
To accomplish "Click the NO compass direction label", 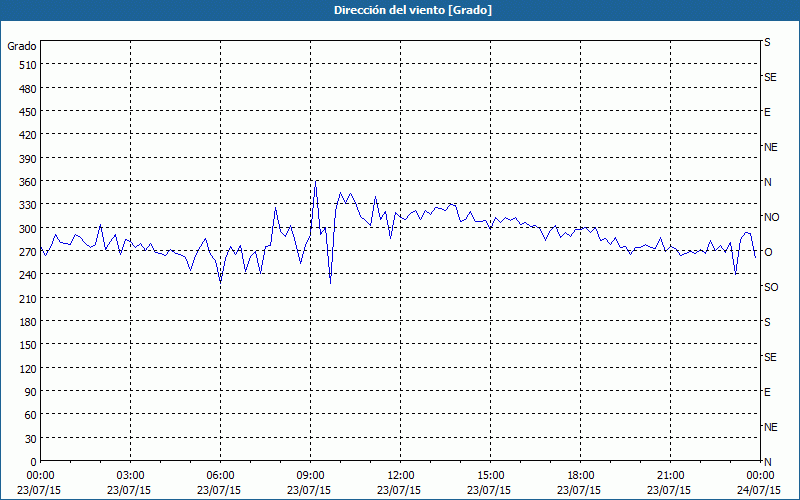I will click(771, 217).
